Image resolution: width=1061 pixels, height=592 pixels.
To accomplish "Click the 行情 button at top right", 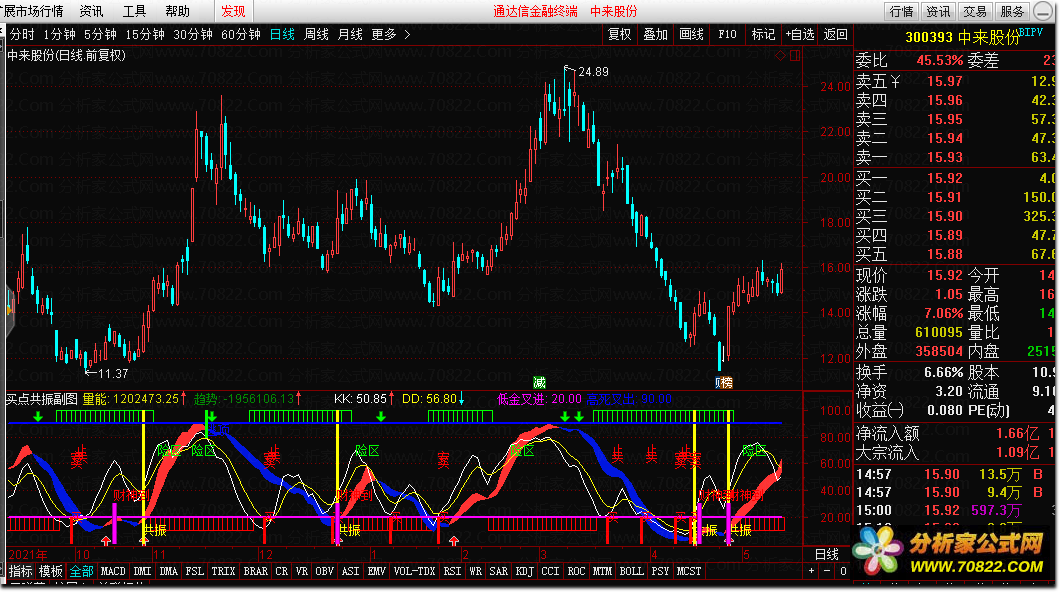I will coord(901,12).
